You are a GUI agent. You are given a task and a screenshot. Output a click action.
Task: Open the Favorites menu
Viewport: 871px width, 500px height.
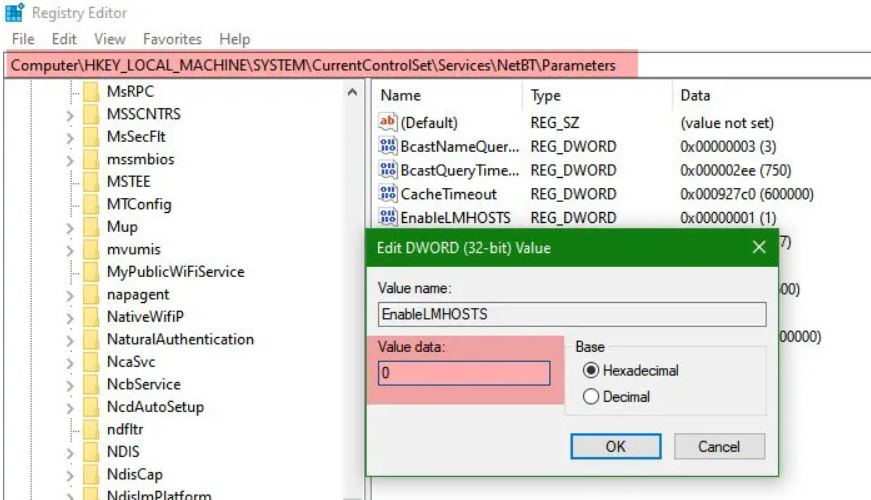[x=172, y=39]
